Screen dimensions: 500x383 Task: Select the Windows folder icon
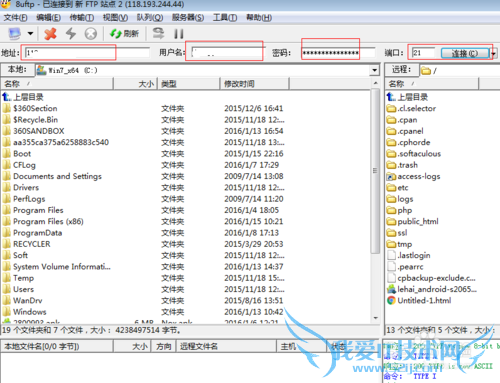(7, 312)
